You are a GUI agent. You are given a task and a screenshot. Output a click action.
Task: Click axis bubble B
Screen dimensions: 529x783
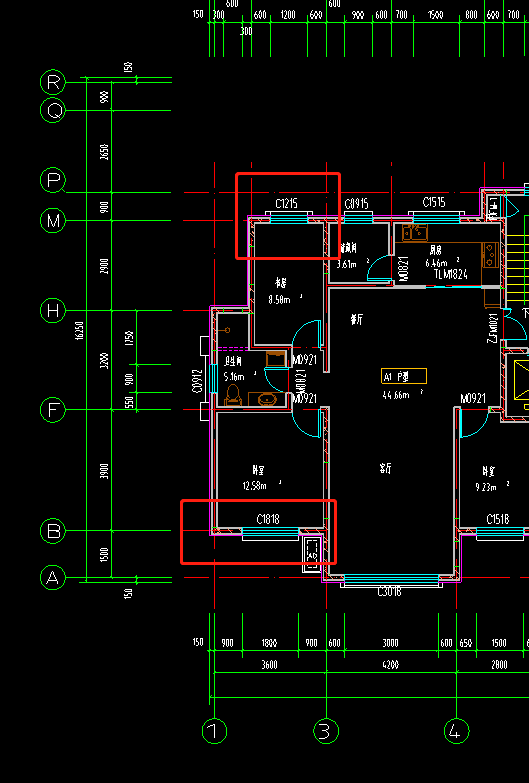[x=53, y=531]
